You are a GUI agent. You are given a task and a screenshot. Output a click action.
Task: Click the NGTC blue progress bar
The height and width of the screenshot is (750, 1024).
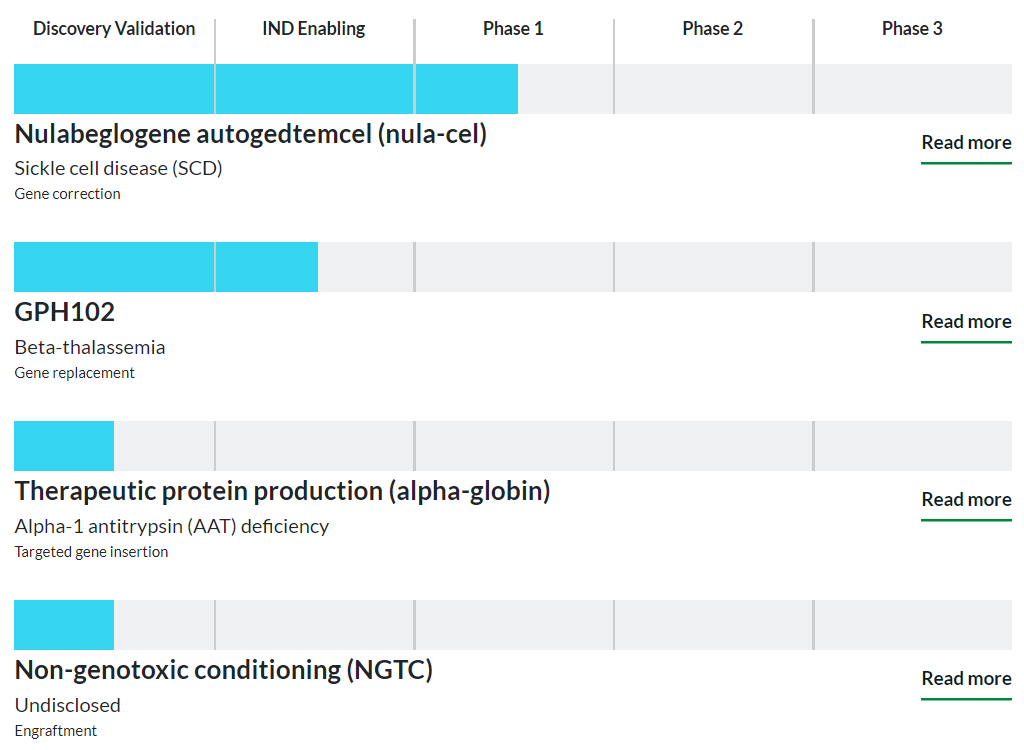coord(64,625)
